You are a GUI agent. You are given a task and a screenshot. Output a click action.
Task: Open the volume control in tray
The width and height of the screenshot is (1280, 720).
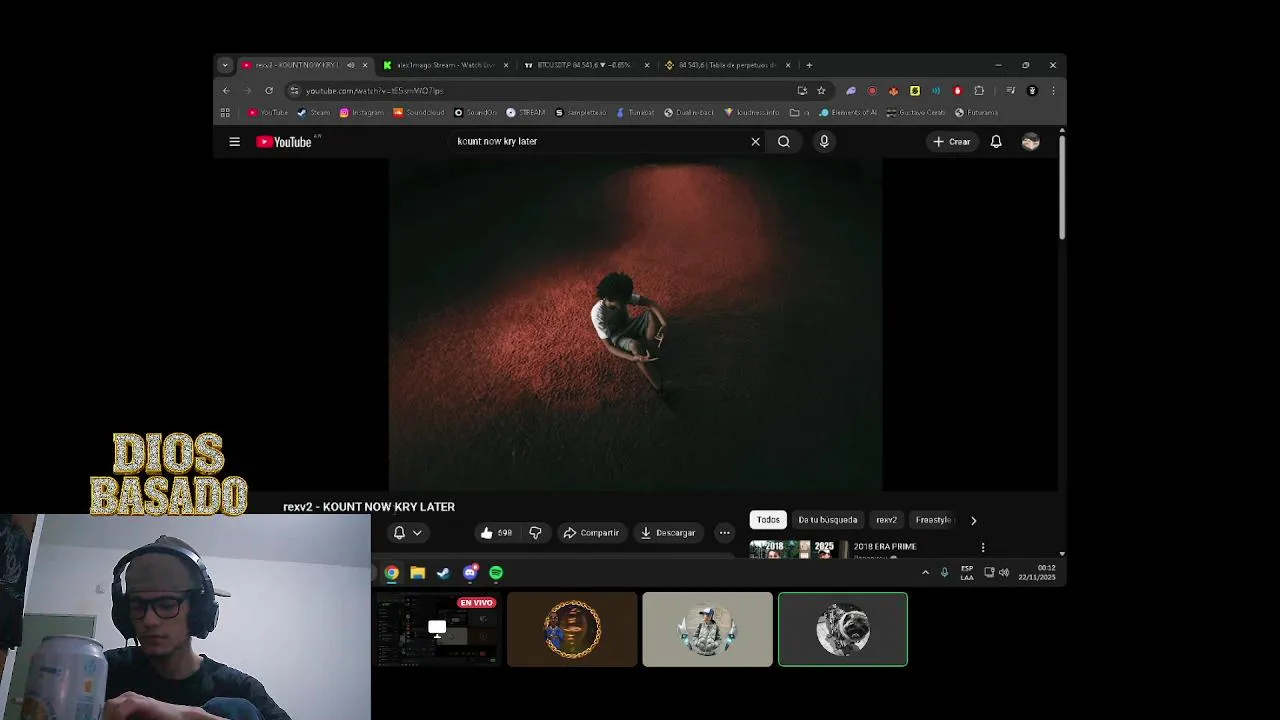click(x=1004, y=573)
